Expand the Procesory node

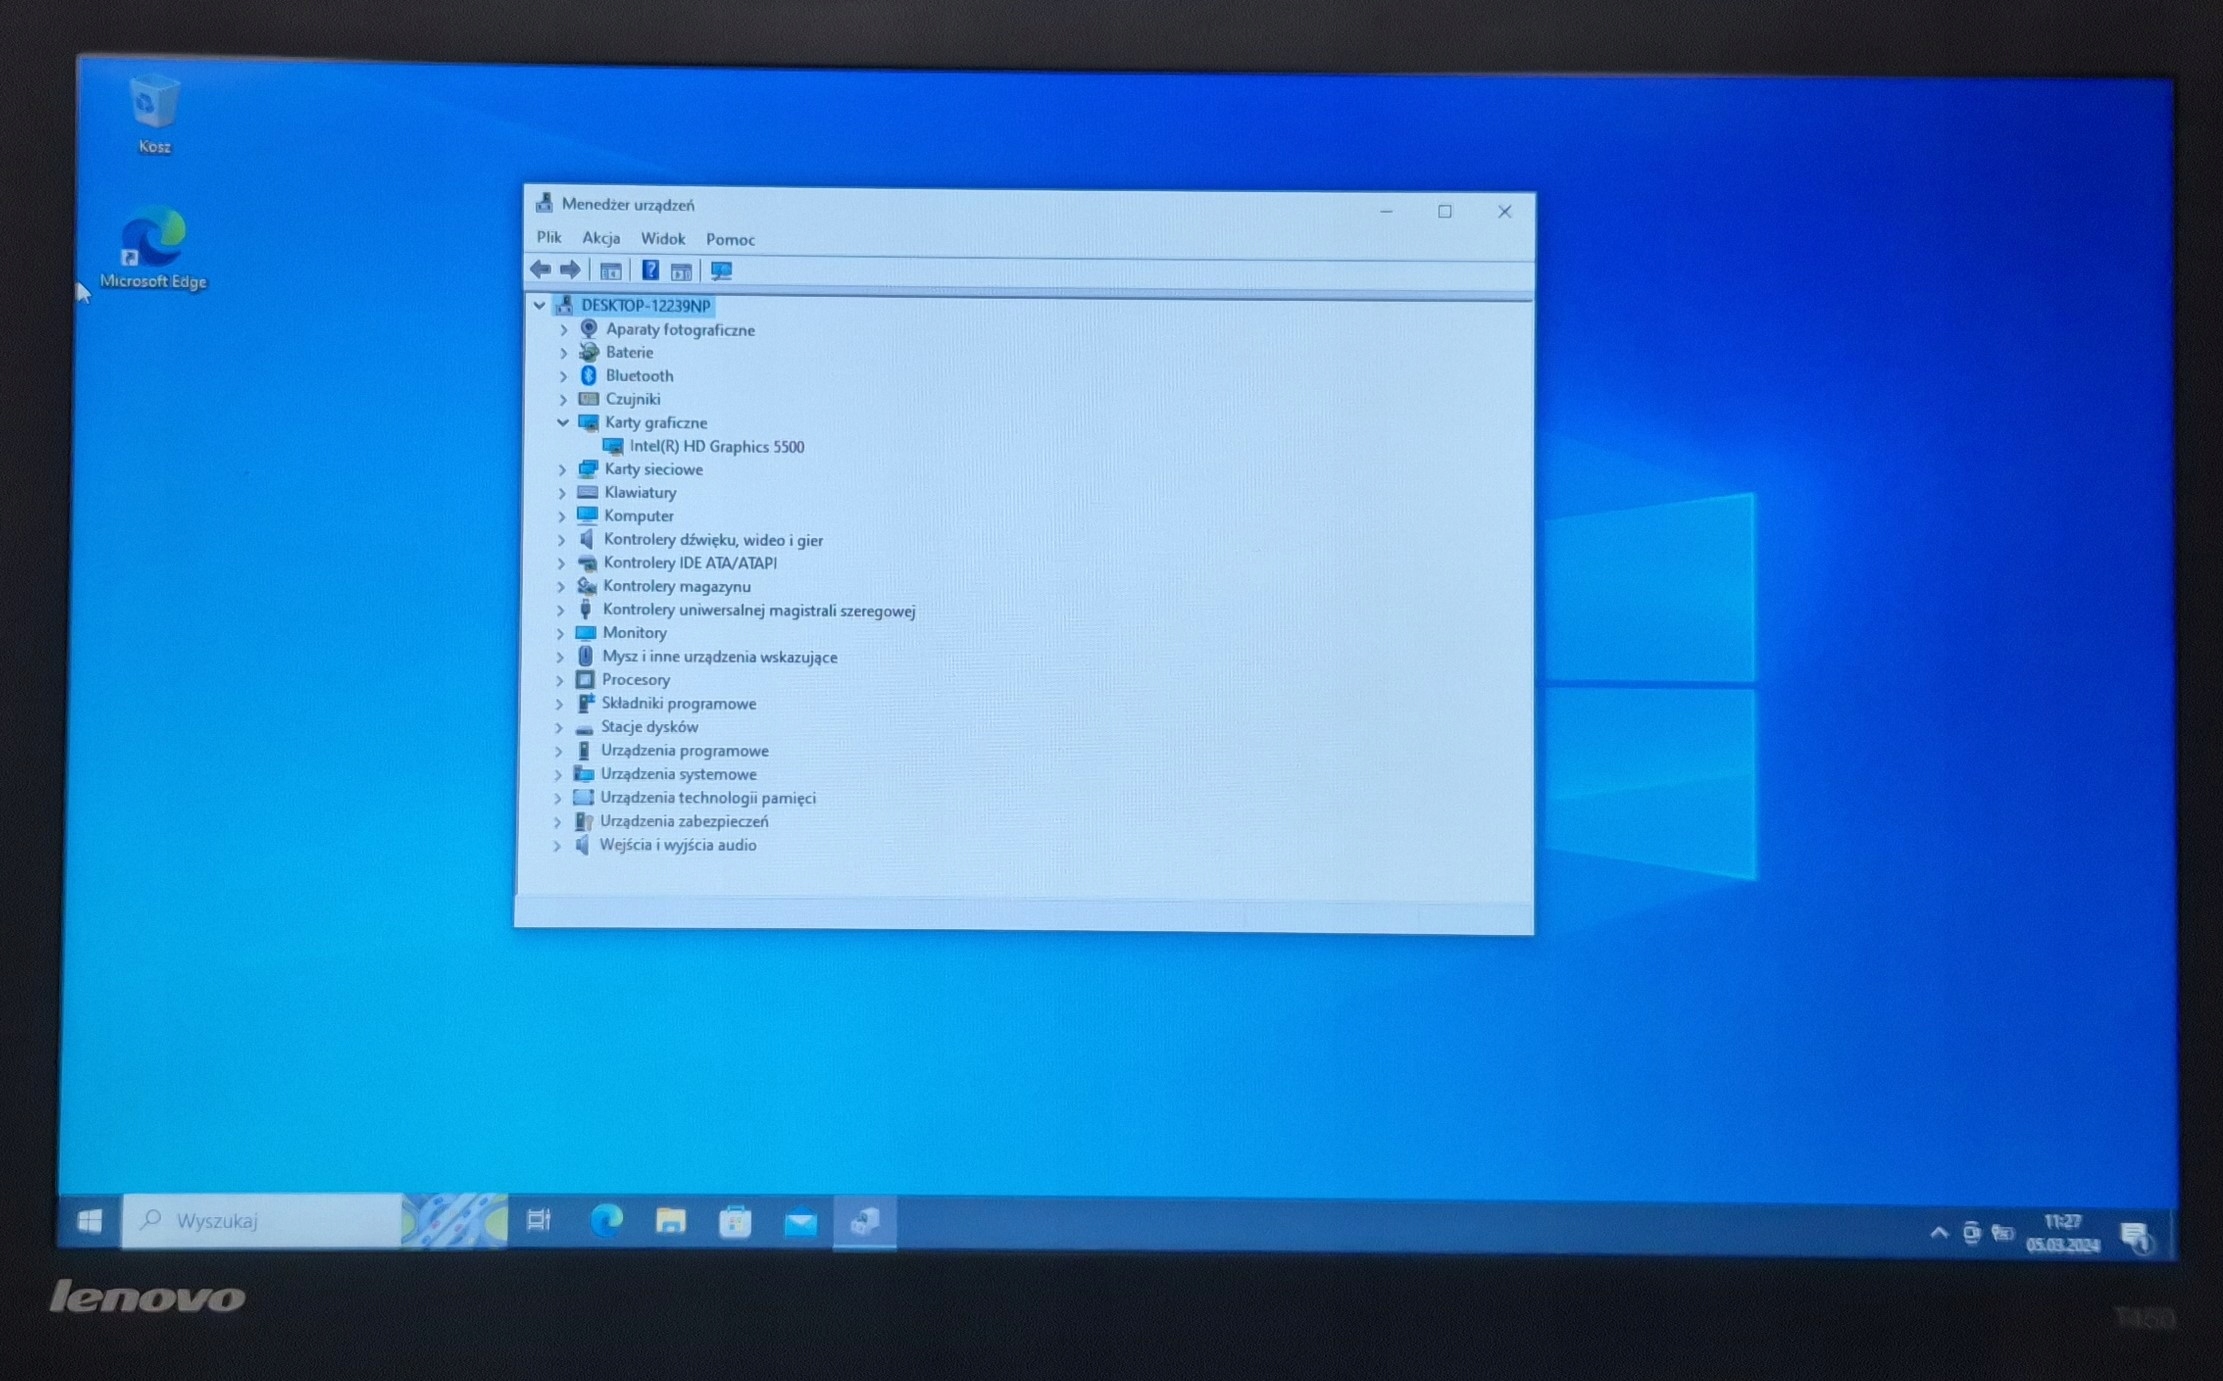(x=560, y=680)
